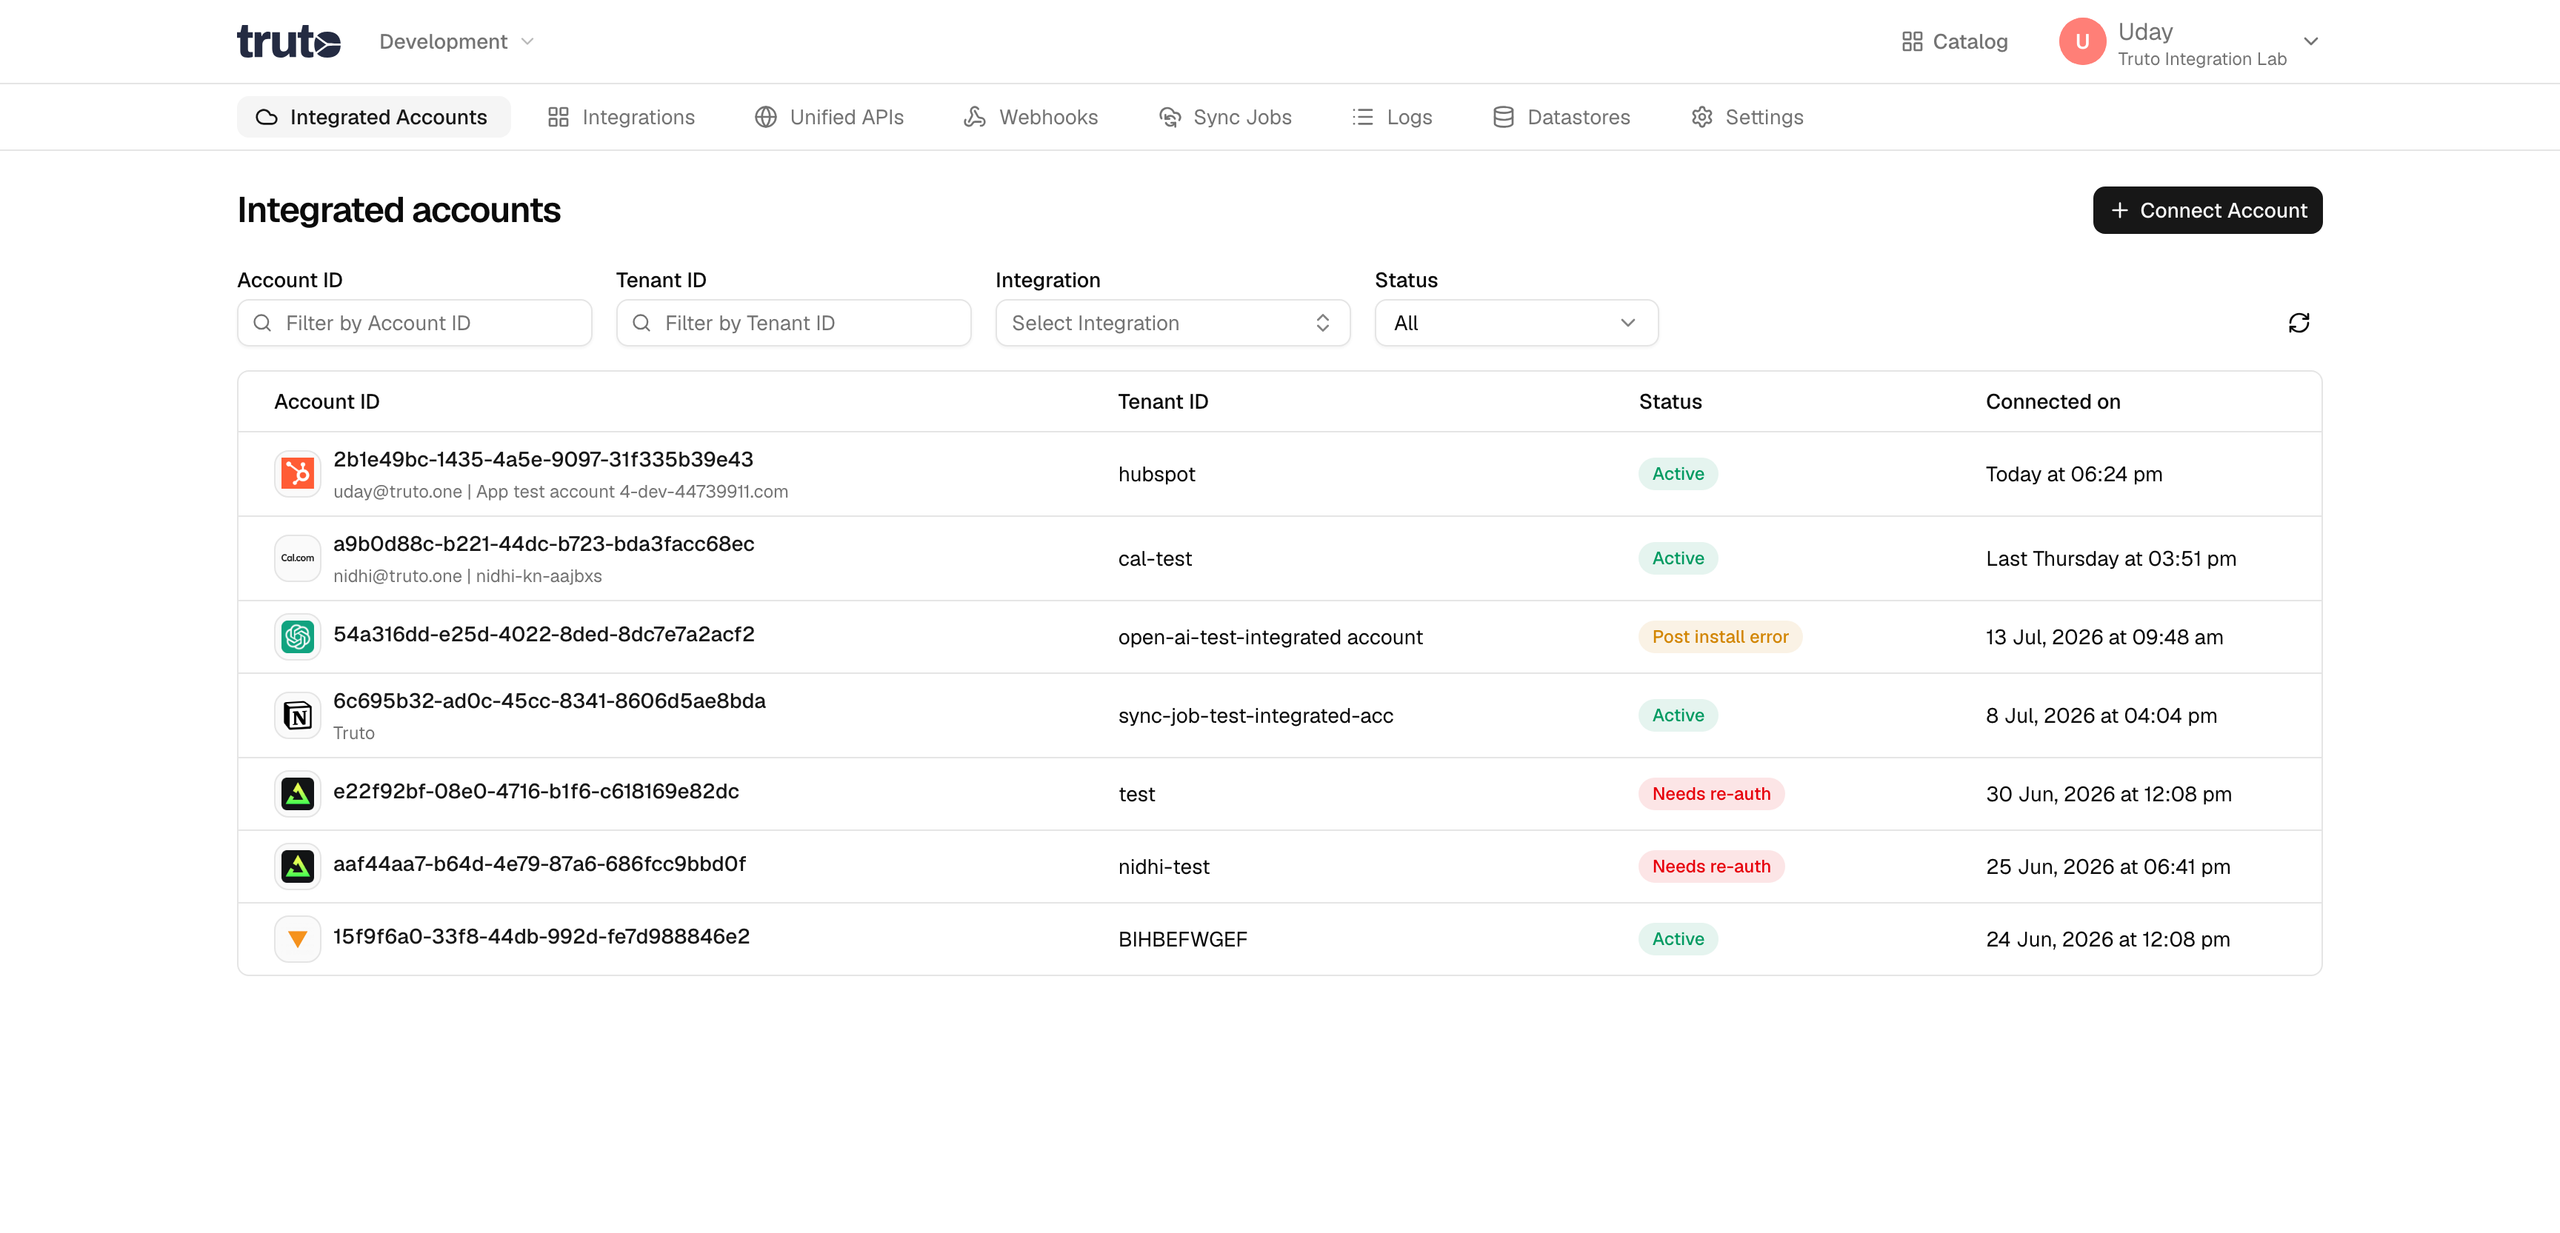Click the 13 Jul, 2026 at 09:48 am date
This screenshot has width=2560, height=1233.
(2104, 637)
